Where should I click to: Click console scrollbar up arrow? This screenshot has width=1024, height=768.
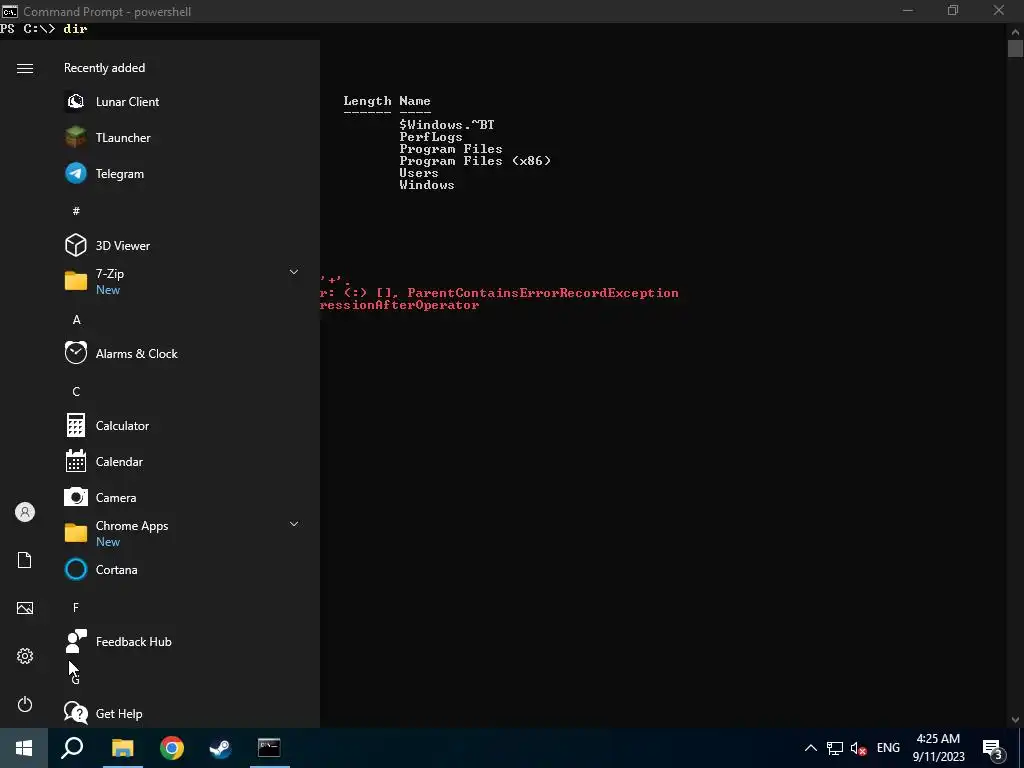point(1016,31)
